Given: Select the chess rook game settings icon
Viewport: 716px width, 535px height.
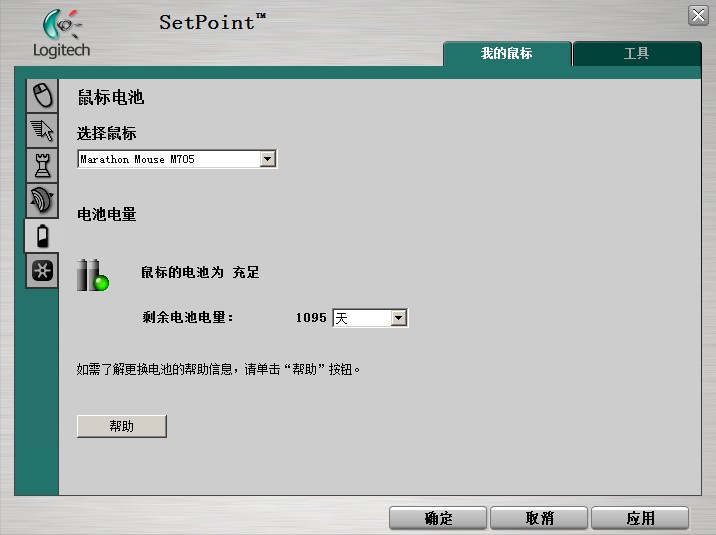Looking at the screenshot, I should click(42, 165).
